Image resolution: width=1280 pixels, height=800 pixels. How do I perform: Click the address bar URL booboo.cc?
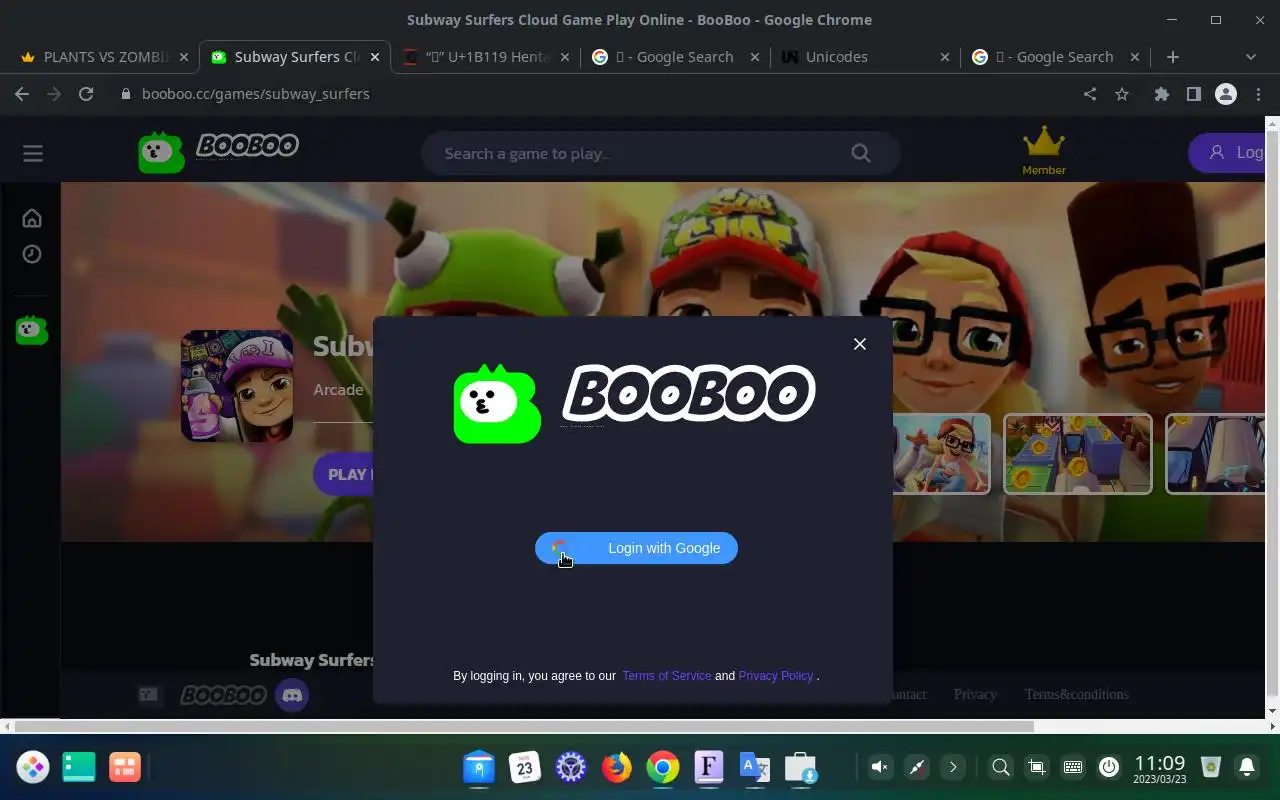256,94
